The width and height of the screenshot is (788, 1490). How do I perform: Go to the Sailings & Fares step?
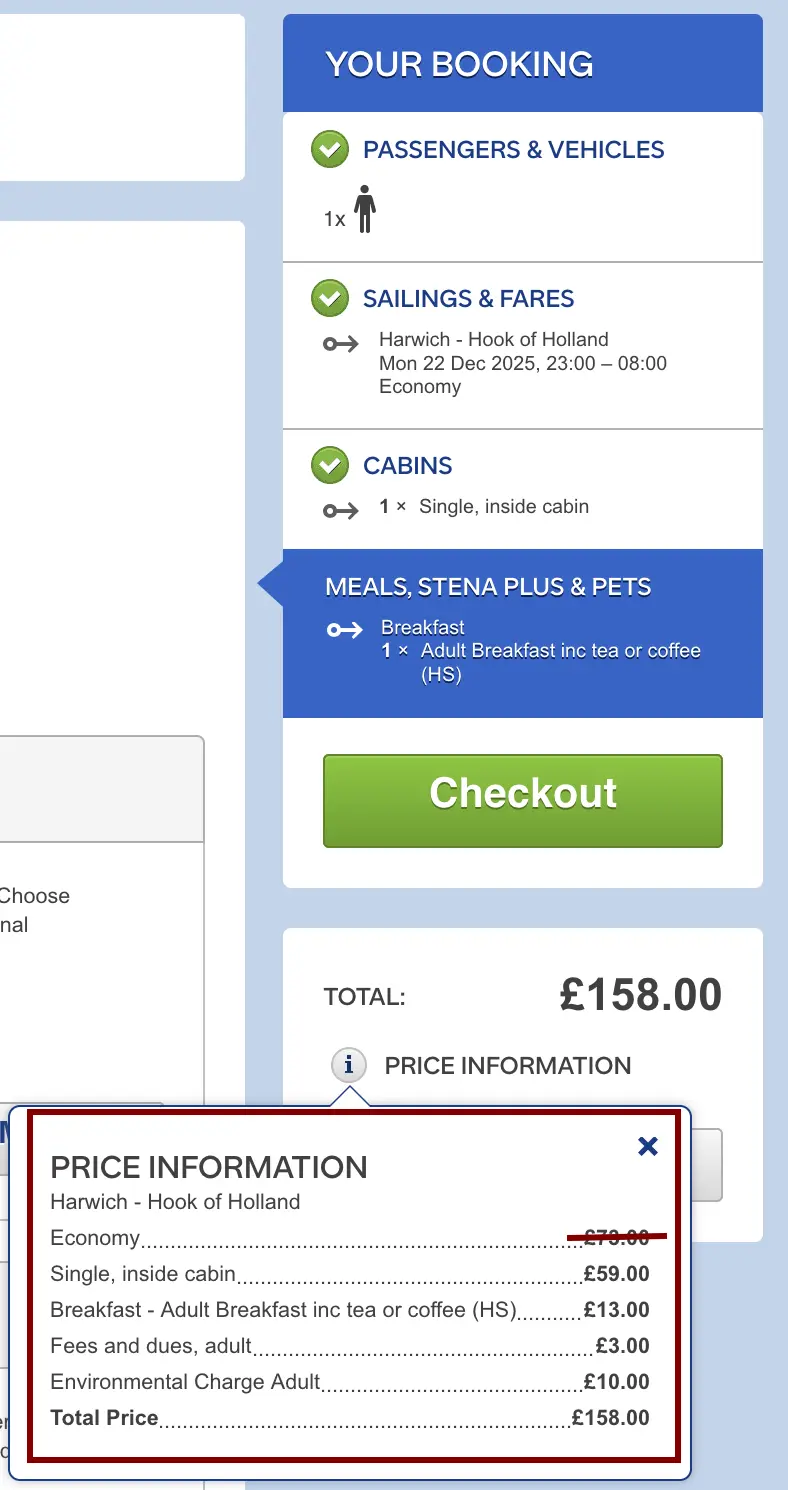tap(468, 298)
